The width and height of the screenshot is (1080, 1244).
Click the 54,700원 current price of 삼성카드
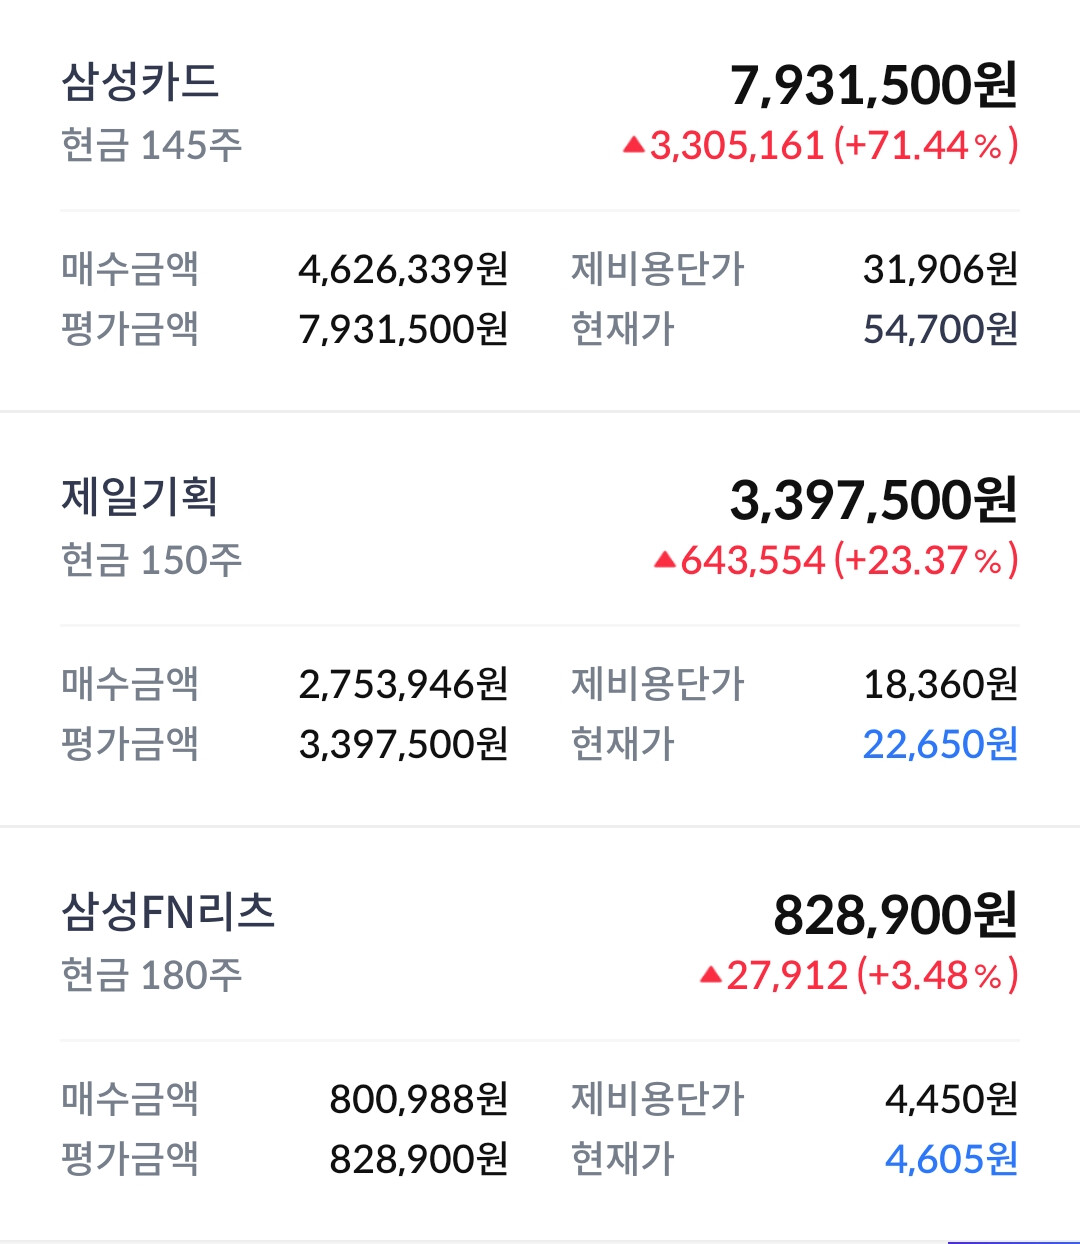939,329
